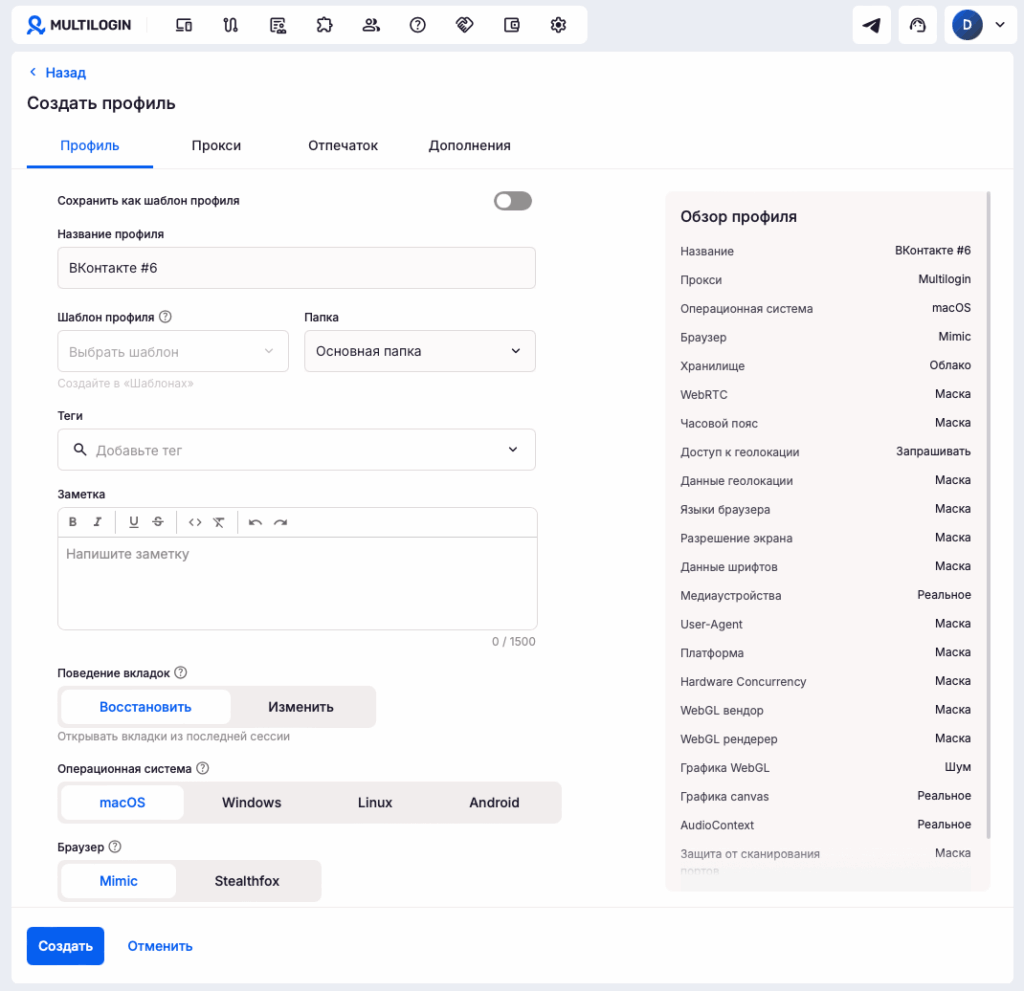Screen dimensions: 1024x991
Task: Redo change in note editor
Action: 280,522
